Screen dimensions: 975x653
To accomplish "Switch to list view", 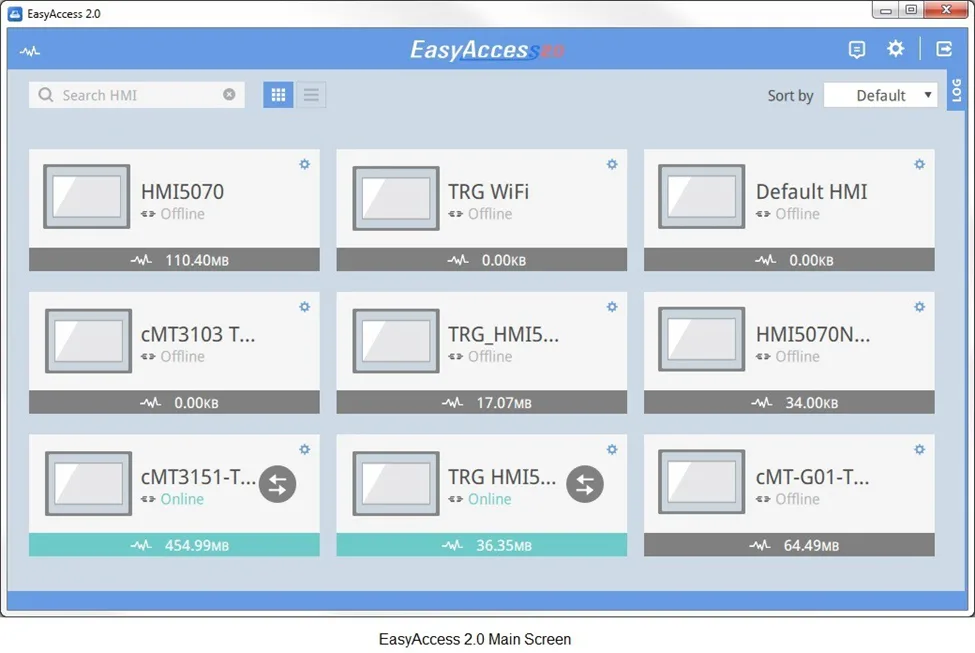I will tap(311, 95).
